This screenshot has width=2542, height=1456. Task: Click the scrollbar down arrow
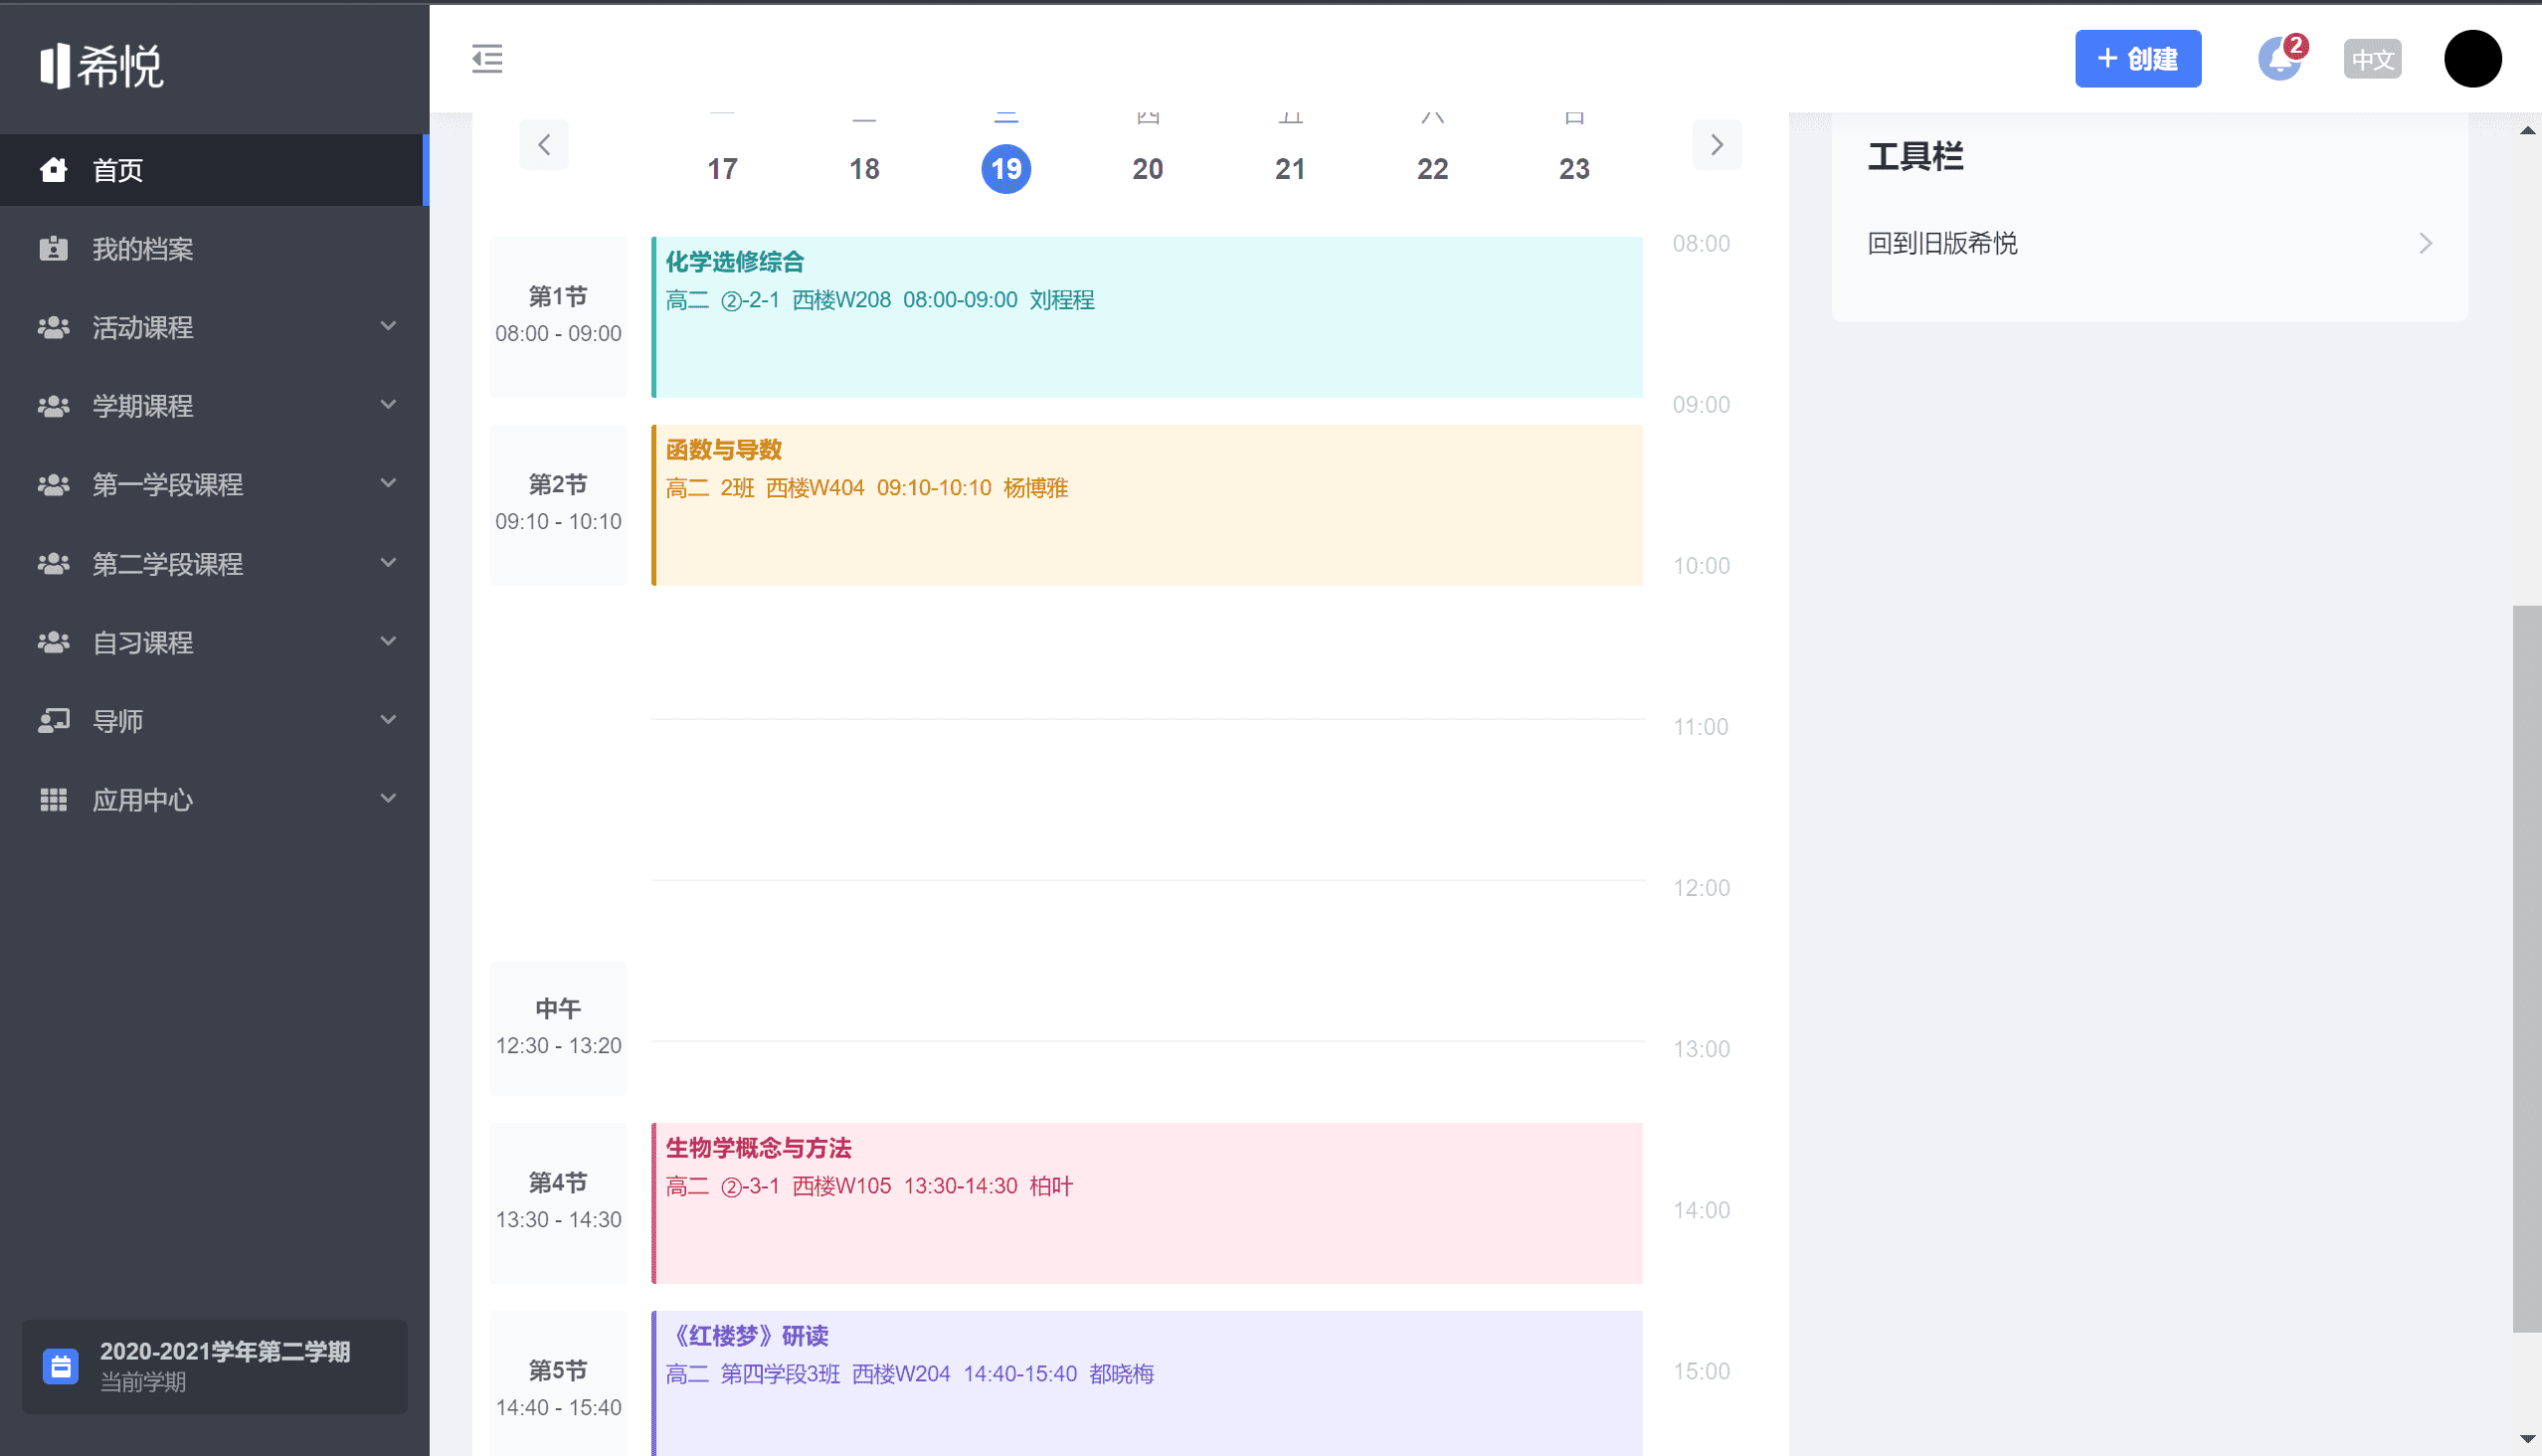point(2527,1439)
